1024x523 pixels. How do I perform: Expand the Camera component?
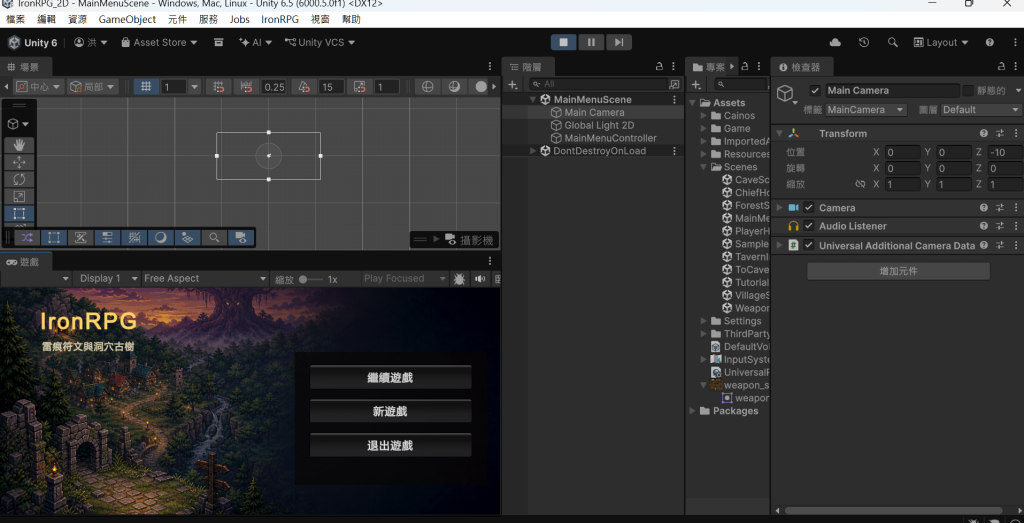[779, 208]
